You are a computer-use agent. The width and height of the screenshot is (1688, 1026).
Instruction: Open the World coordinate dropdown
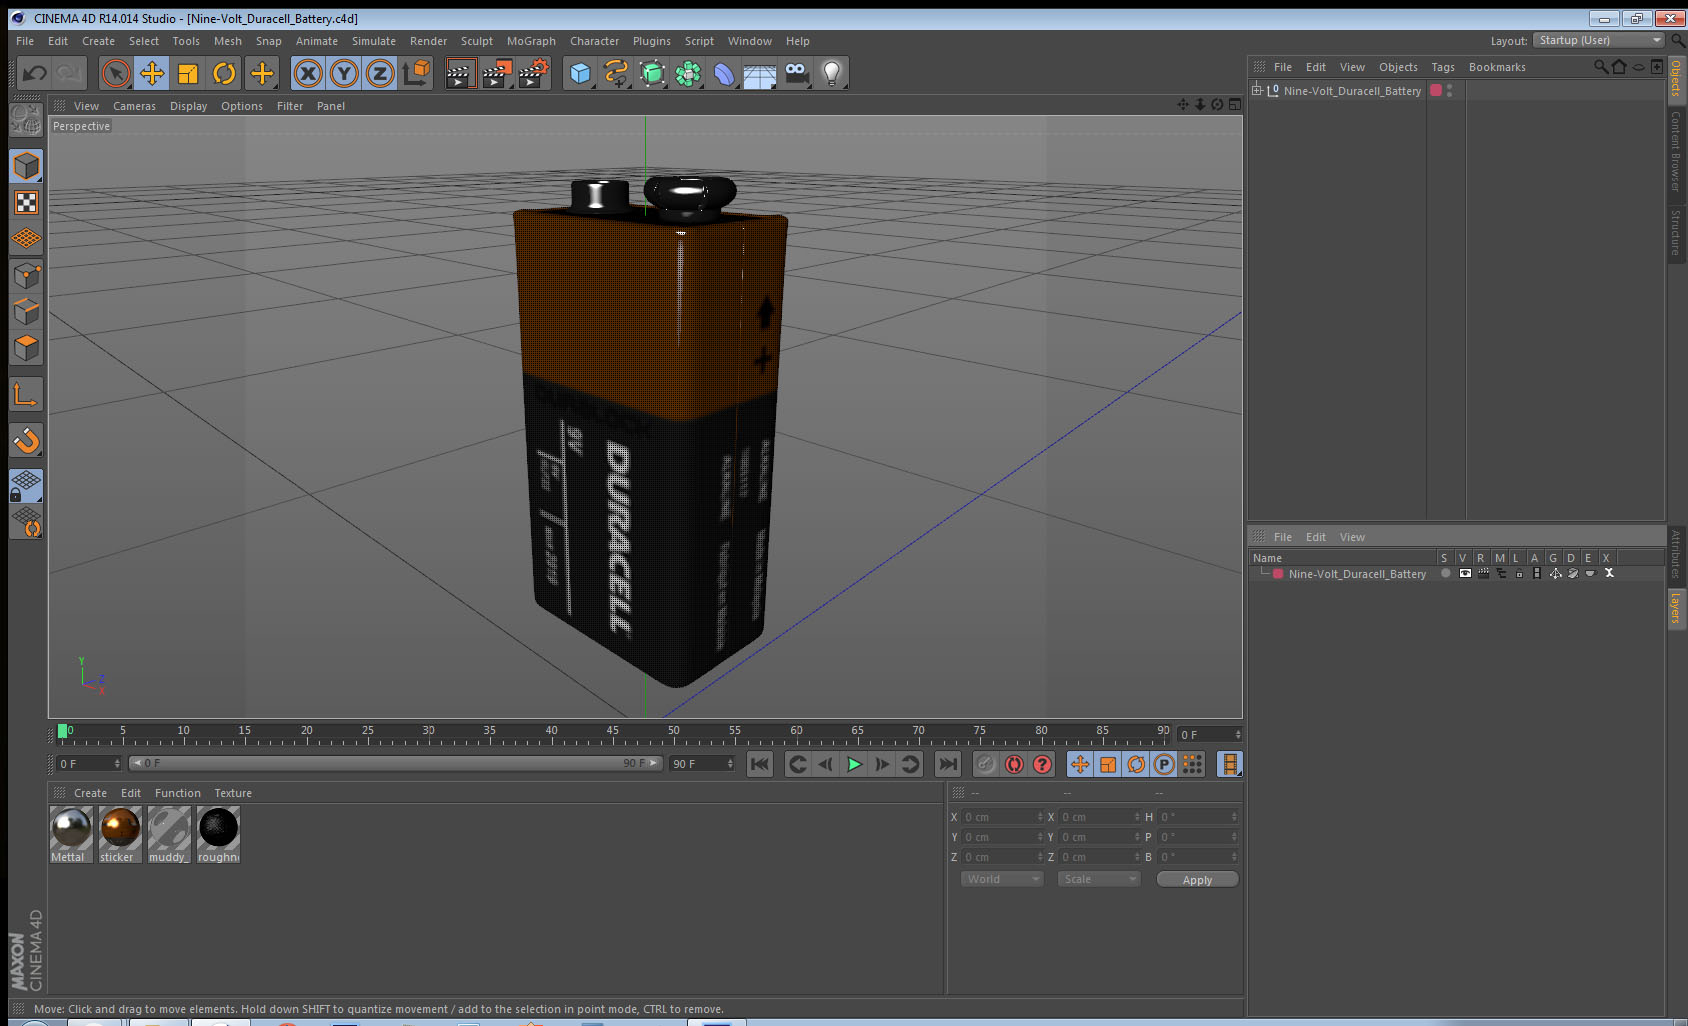pos(1002,879)
